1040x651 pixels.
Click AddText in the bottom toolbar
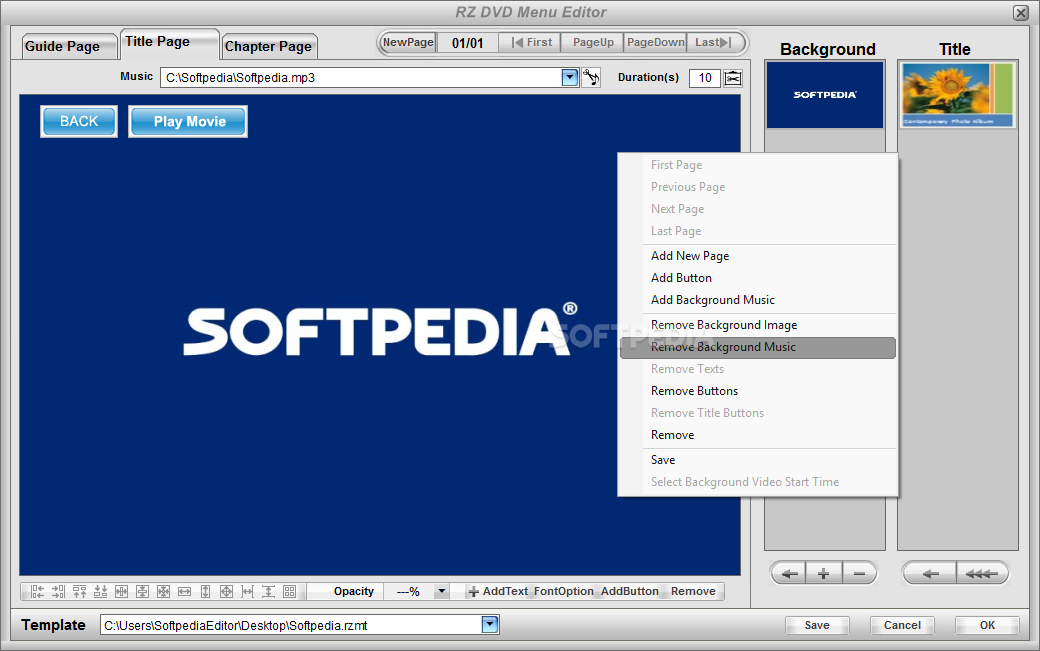[x=497, y=591]
